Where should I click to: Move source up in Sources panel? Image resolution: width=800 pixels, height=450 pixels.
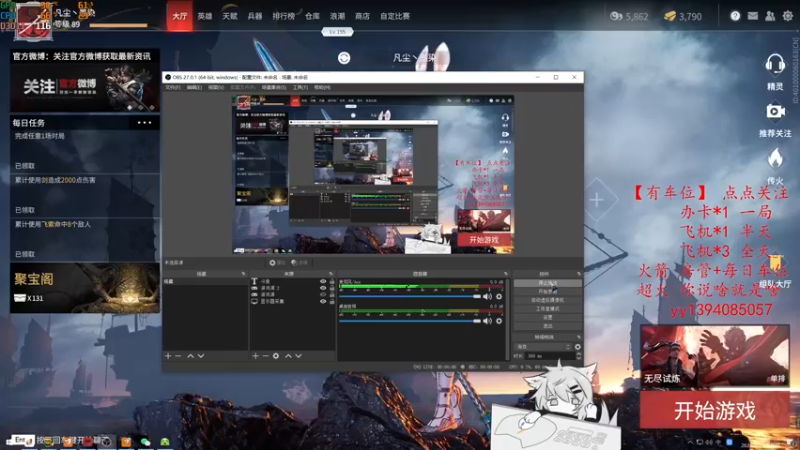pos(288,356)
